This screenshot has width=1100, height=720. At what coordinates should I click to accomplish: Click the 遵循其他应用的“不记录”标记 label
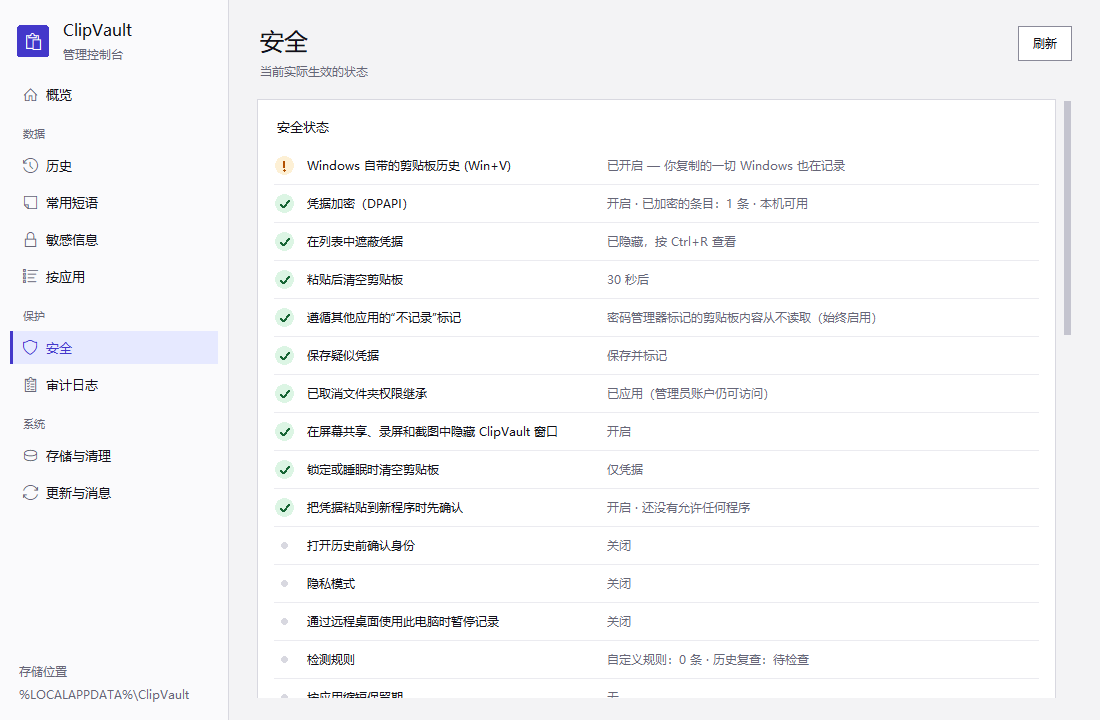(x=384, y=317)
